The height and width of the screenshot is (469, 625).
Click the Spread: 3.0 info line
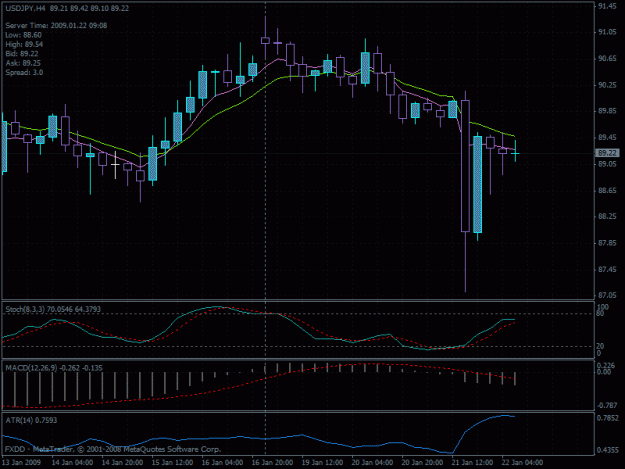24,73
